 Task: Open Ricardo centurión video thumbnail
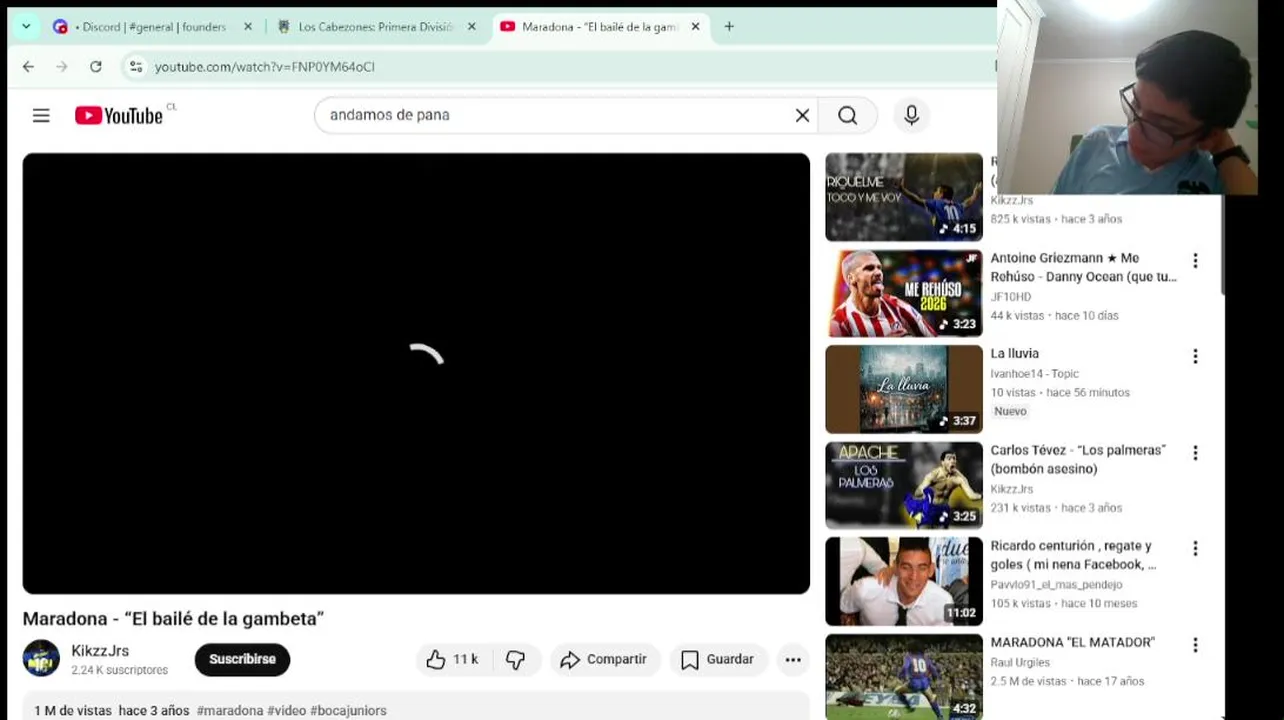(904, 581)
